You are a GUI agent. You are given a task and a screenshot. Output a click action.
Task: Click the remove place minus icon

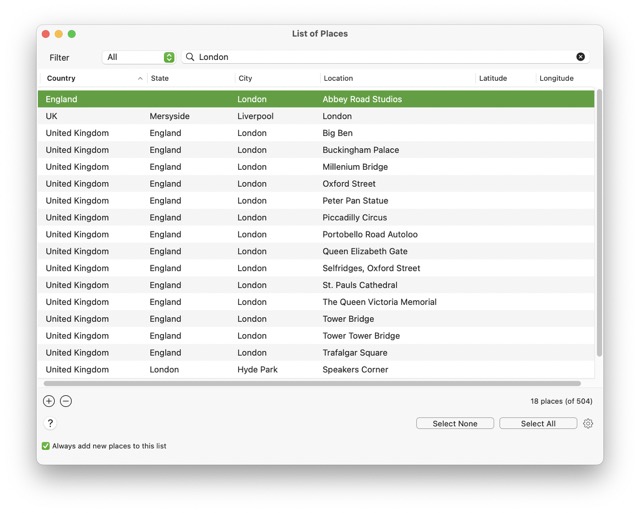pyautogui.click(x=66, y=401)
